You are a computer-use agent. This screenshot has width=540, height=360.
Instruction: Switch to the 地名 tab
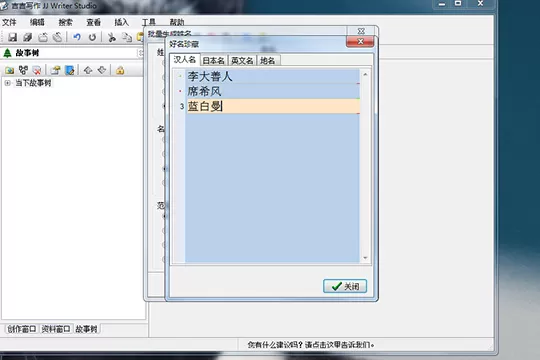268,61
